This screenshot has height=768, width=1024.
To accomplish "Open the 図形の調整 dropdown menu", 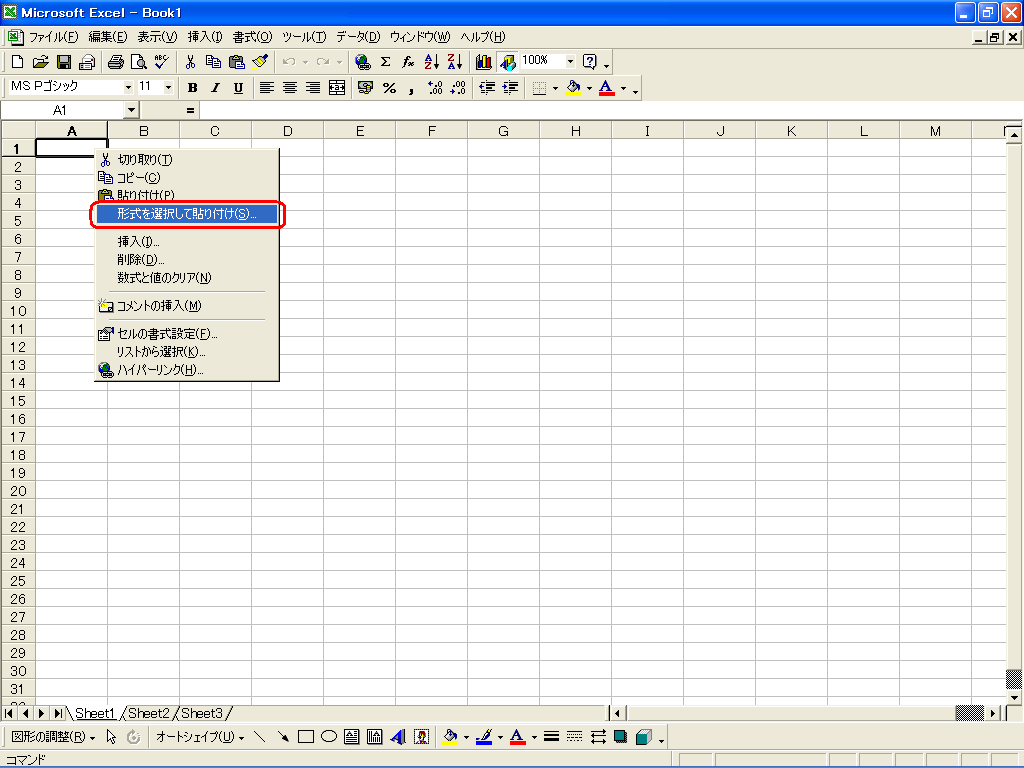I will tap(54, 737).
